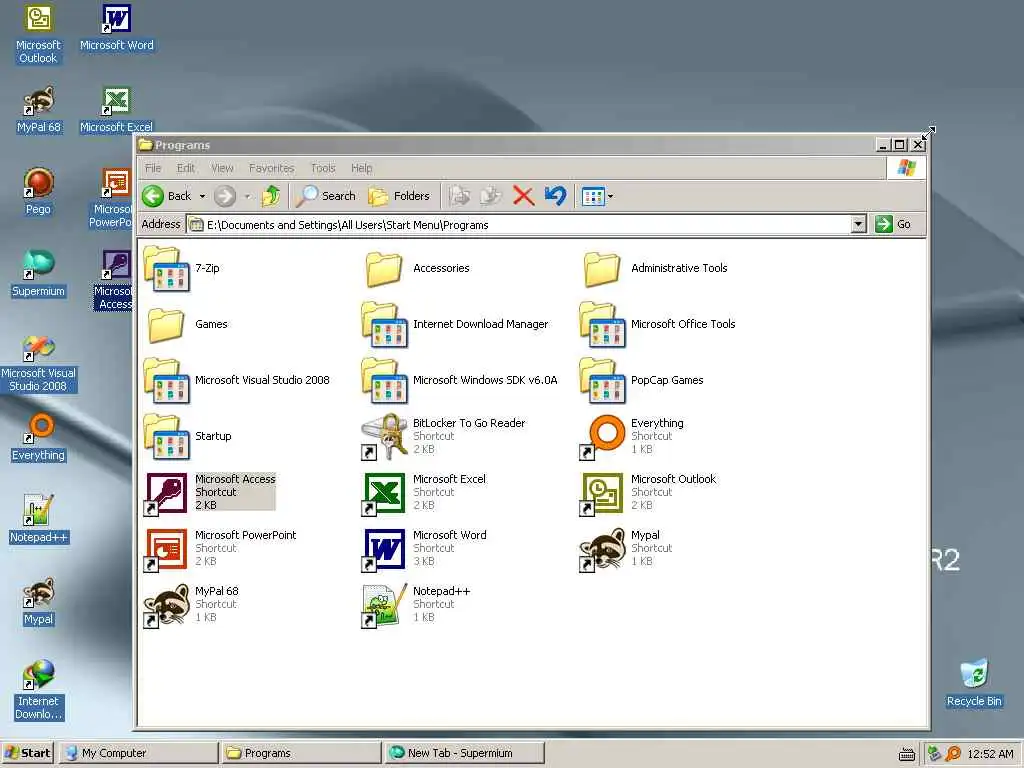The width and height of the screenshot is (1024, 768).
Task: Select Microsoft Windows SDK v6.0A folder
Action: [460, 381]
